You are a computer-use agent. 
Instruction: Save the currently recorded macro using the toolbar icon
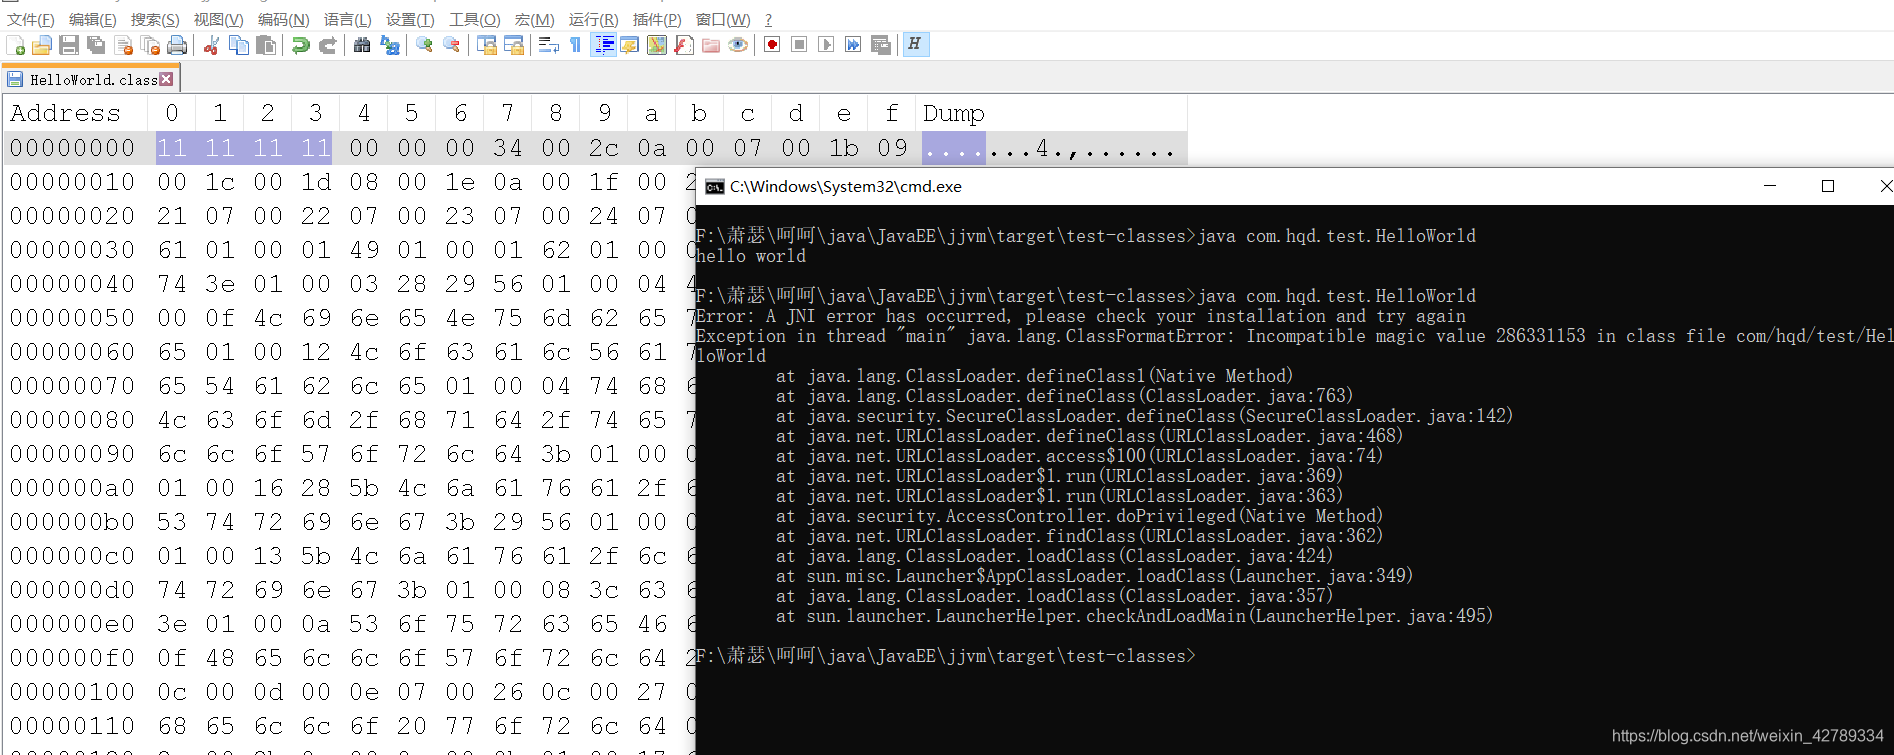881,45
